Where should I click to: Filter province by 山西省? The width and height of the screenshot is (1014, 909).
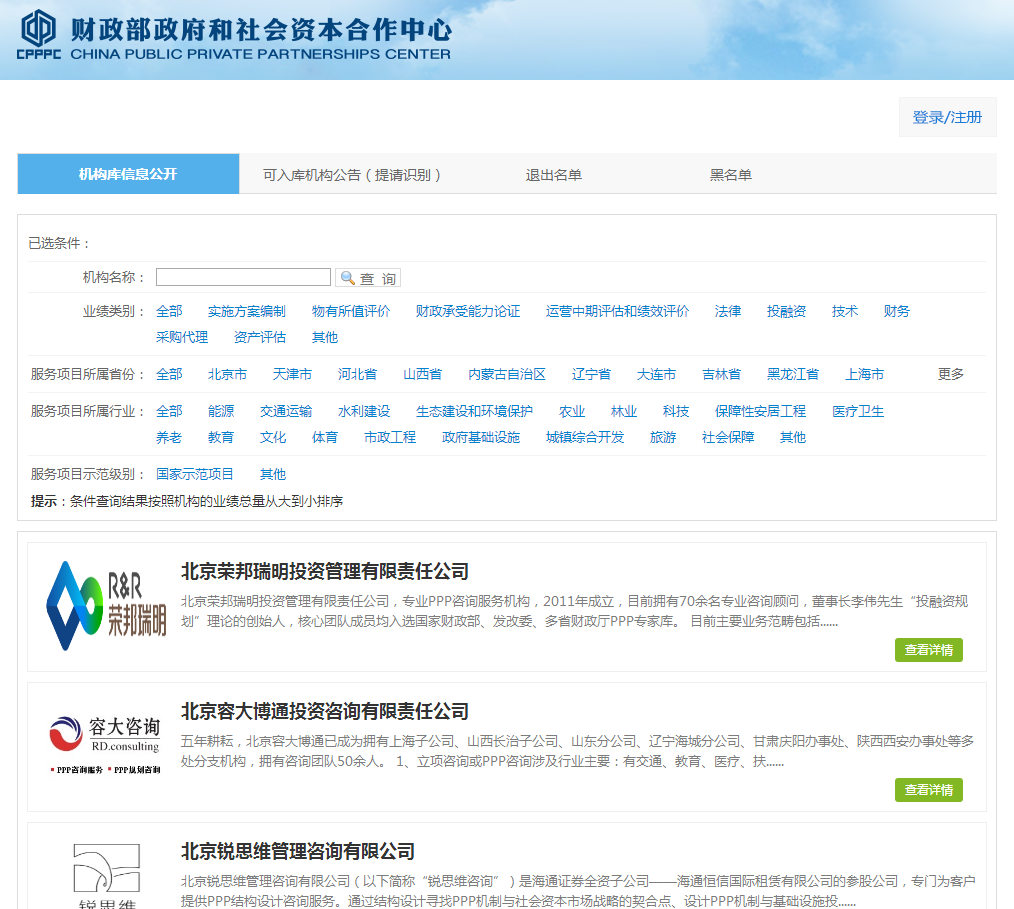pyautogui.click(x=422, y=374)
